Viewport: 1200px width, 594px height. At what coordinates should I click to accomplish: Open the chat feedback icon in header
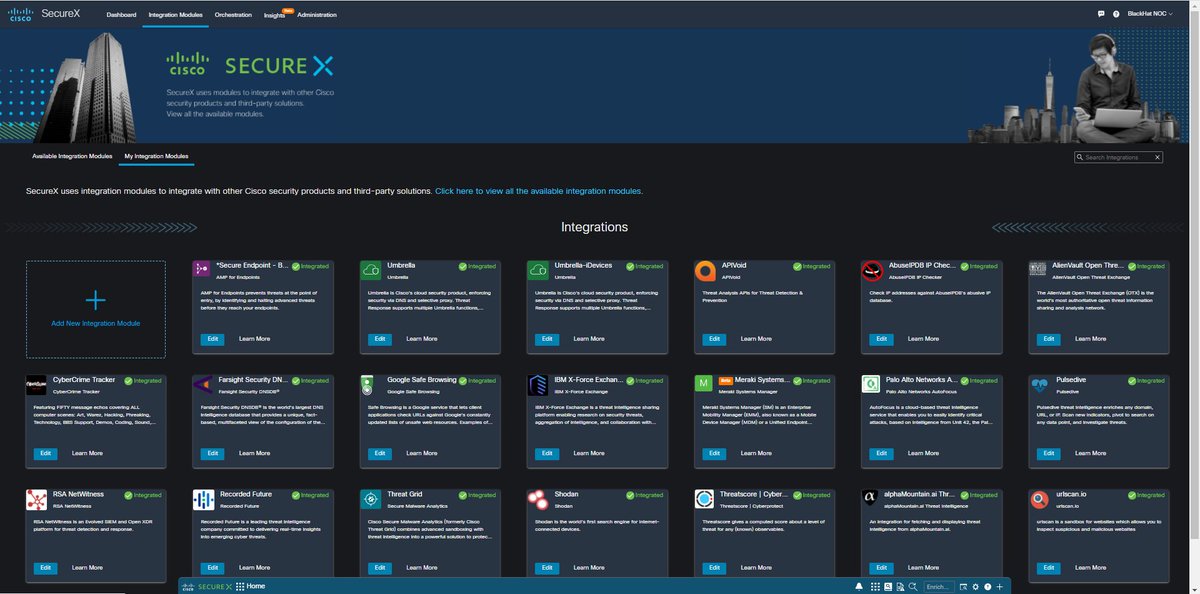click(1101, 14)
